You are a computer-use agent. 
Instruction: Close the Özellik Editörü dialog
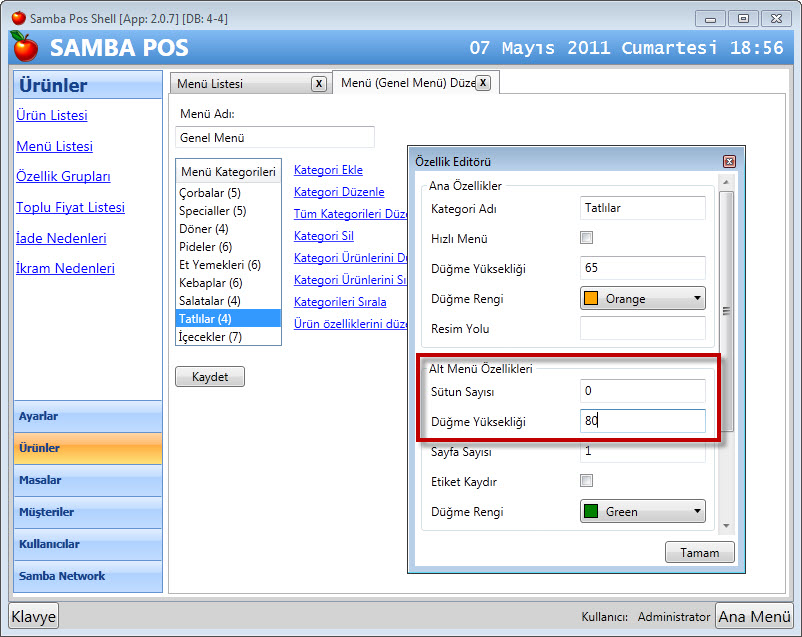[729, 162]
